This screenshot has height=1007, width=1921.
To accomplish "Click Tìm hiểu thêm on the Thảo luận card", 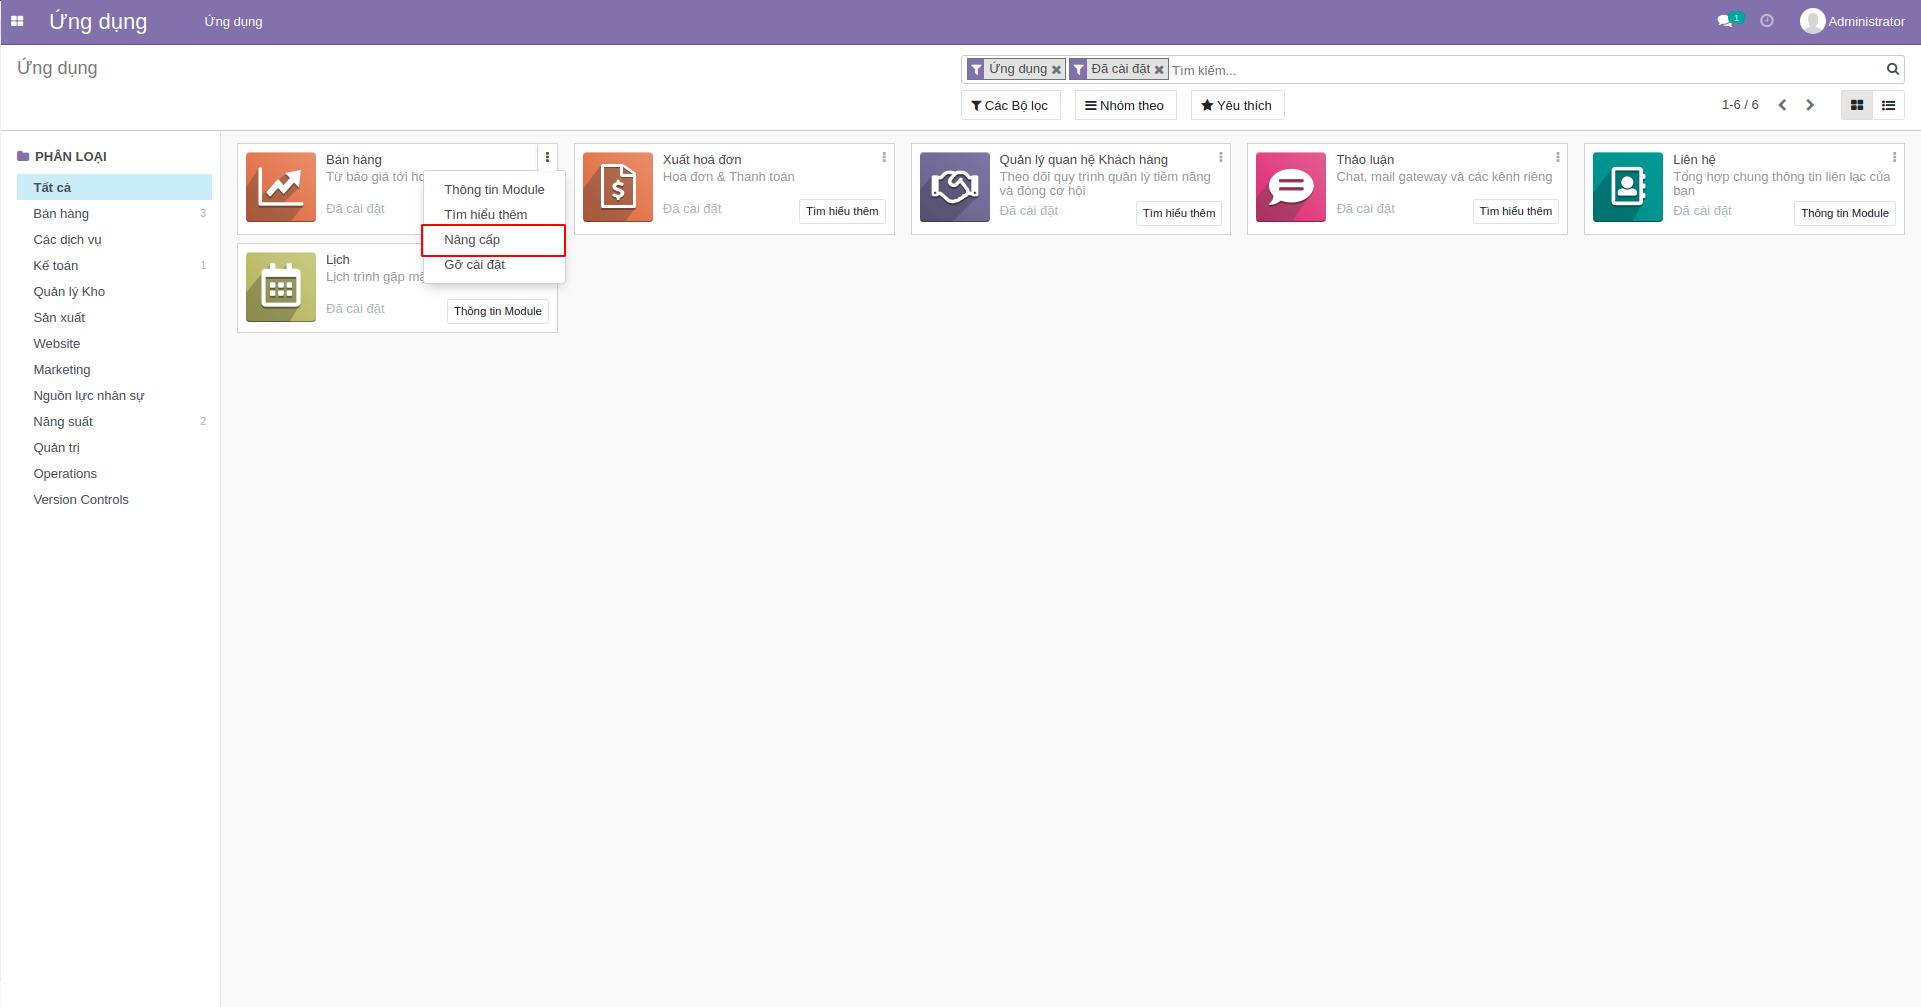I will (x=1514, y=211).
